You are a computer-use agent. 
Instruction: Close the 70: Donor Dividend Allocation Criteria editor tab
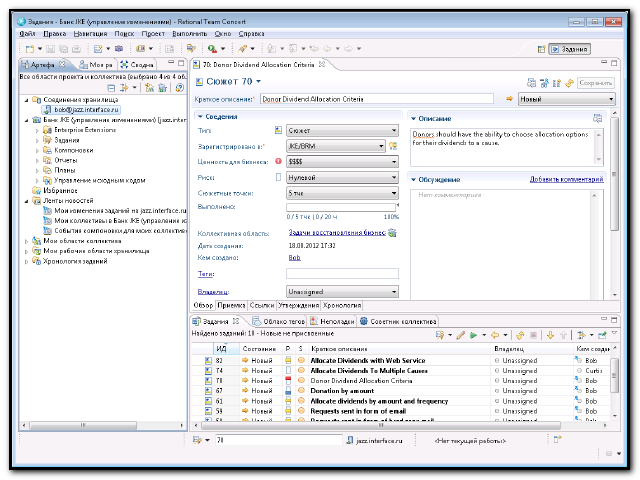coord(322,64)
